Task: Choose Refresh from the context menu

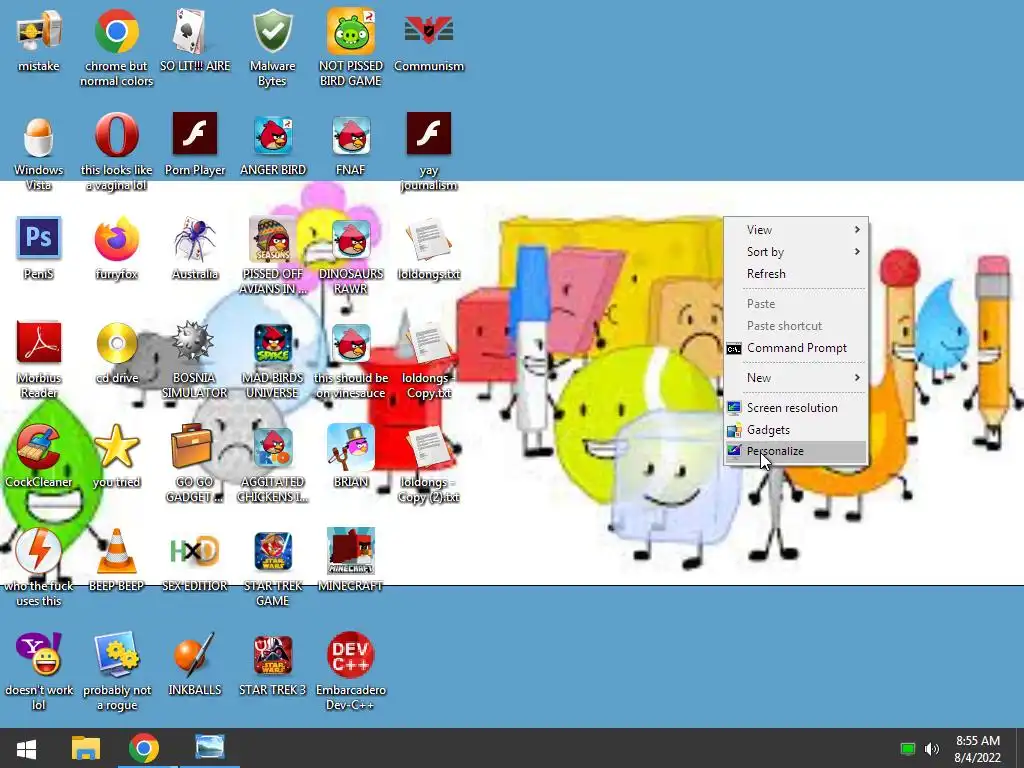Action: 796,274
